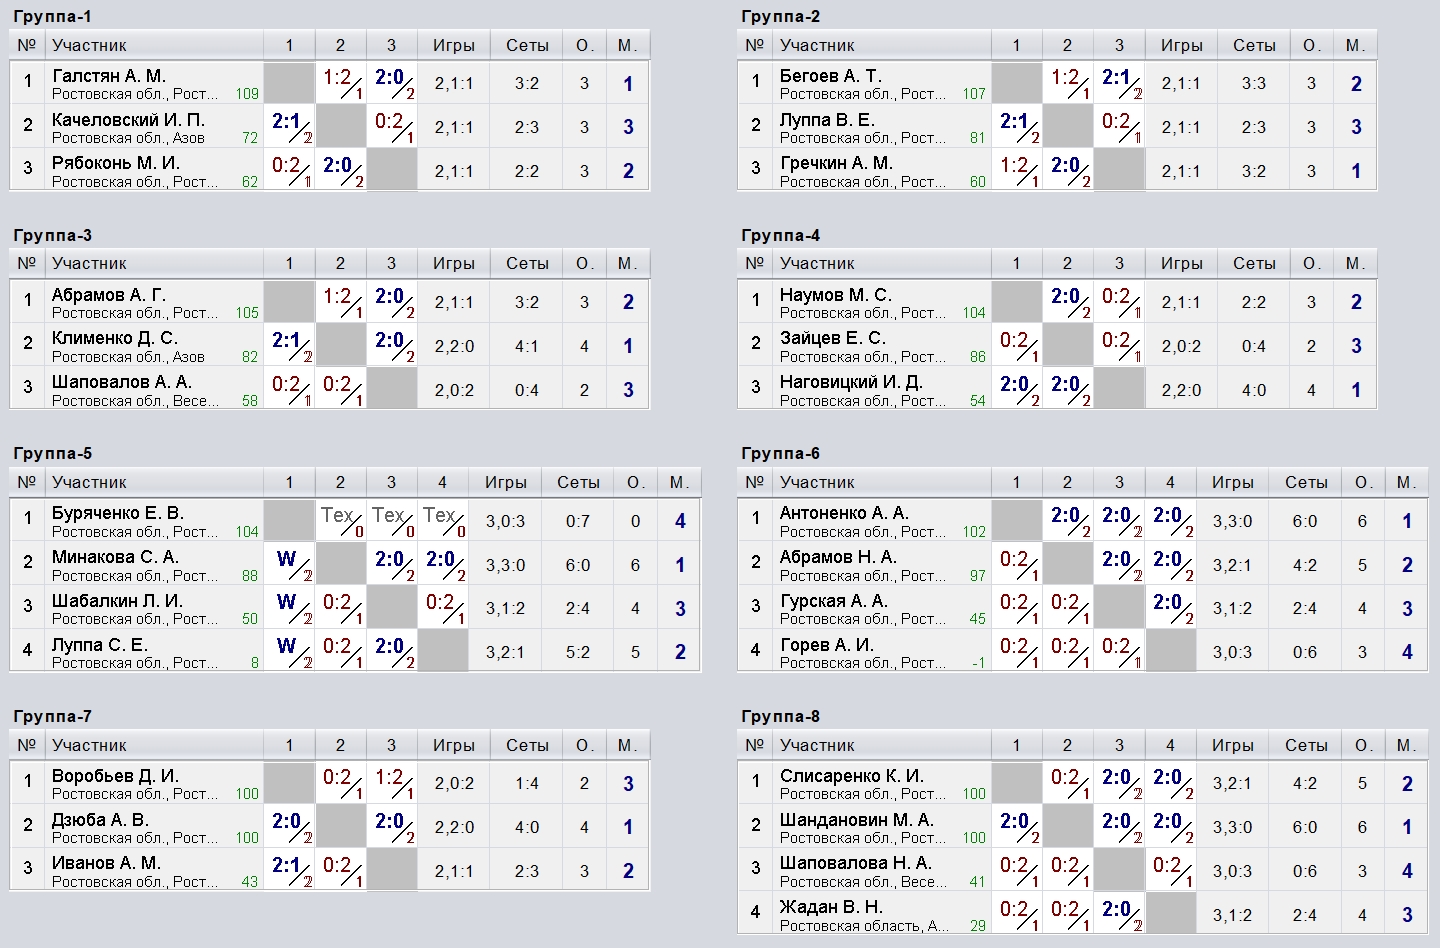Click the Группа-6 title

coord(780,454)
